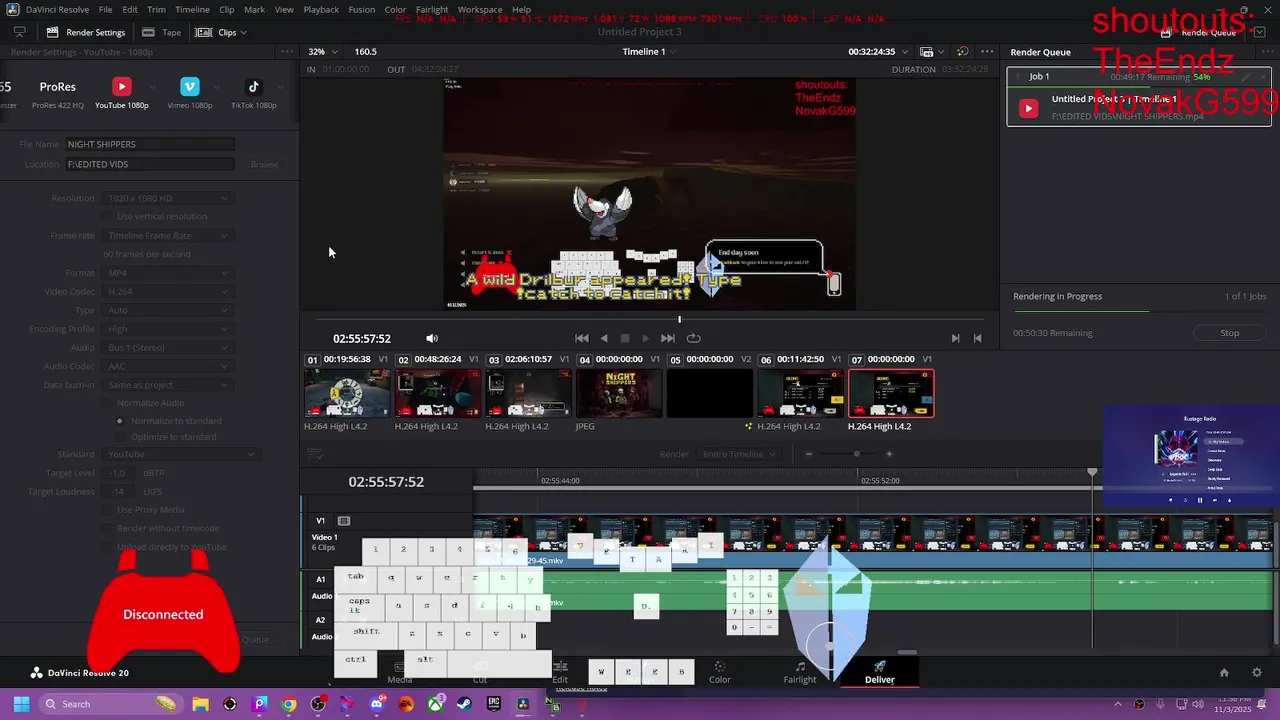Toggle the loop playback icon
1280x720 pixels.
click(x=693, y=338)
